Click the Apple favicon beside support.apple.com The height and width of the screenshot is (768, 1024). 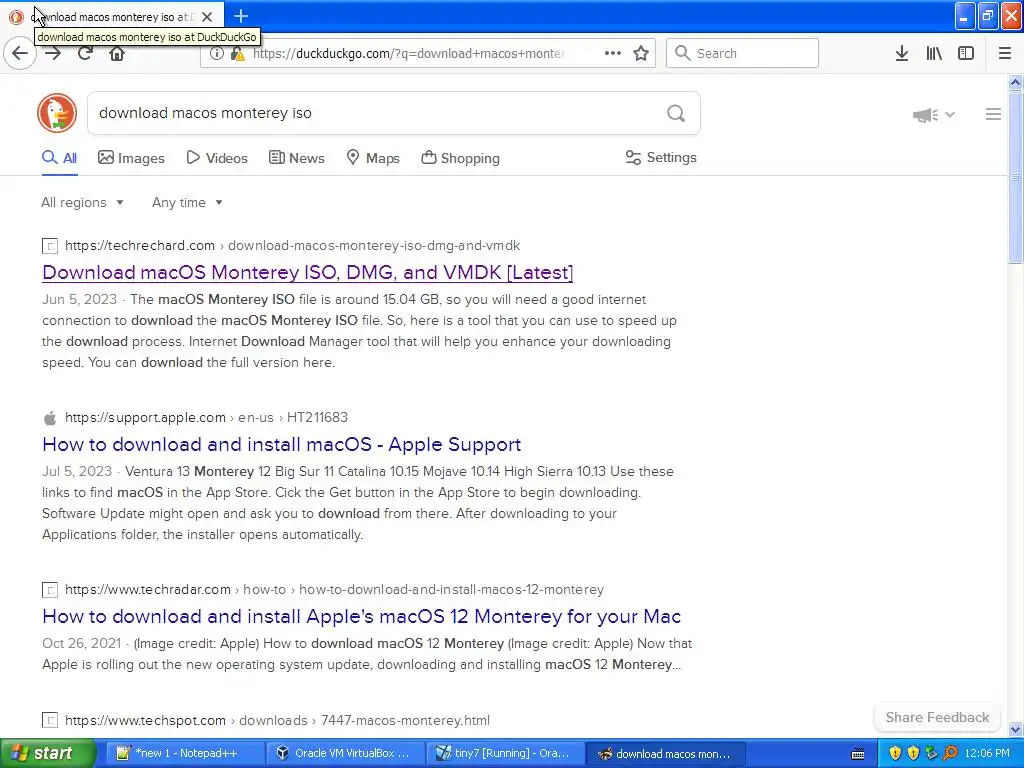(x=50, y=418)
